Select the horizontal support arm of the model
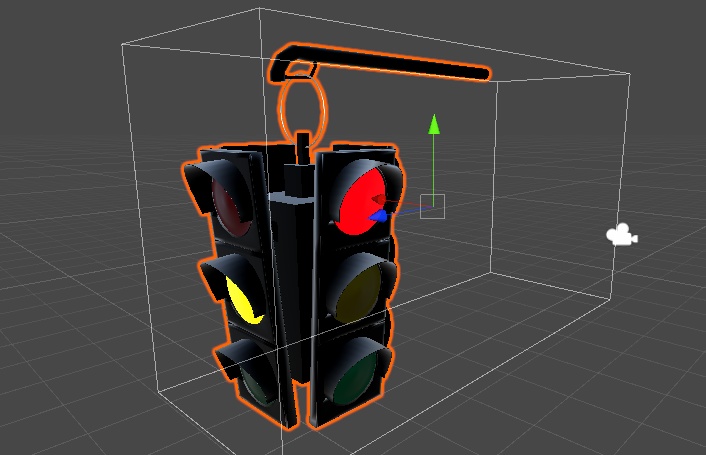 379,63
